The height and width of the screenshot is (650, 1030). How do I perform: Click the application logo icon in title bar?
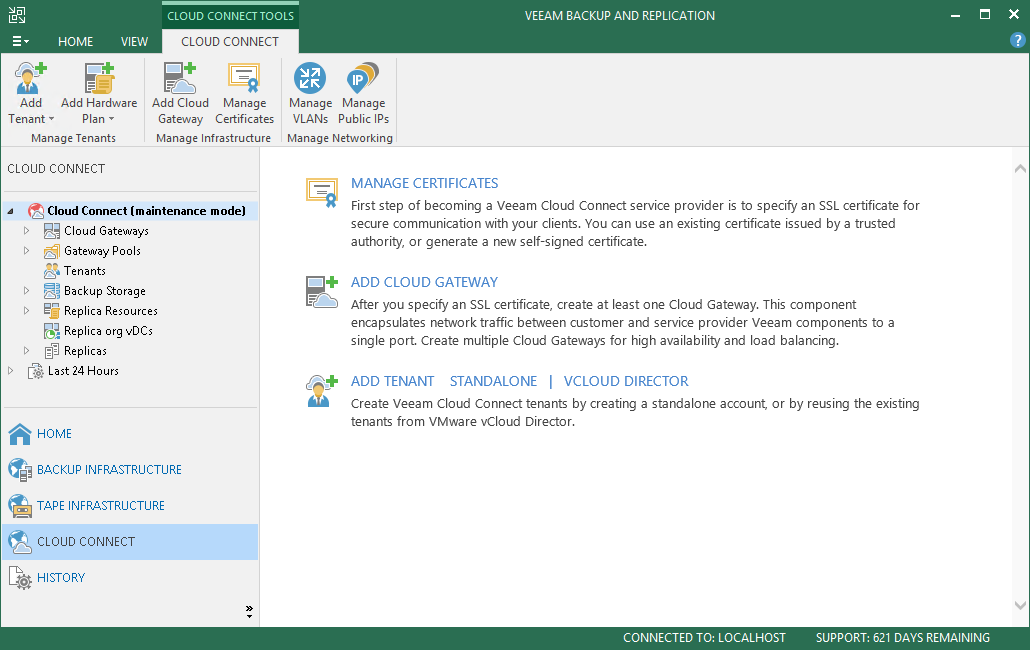16,15
